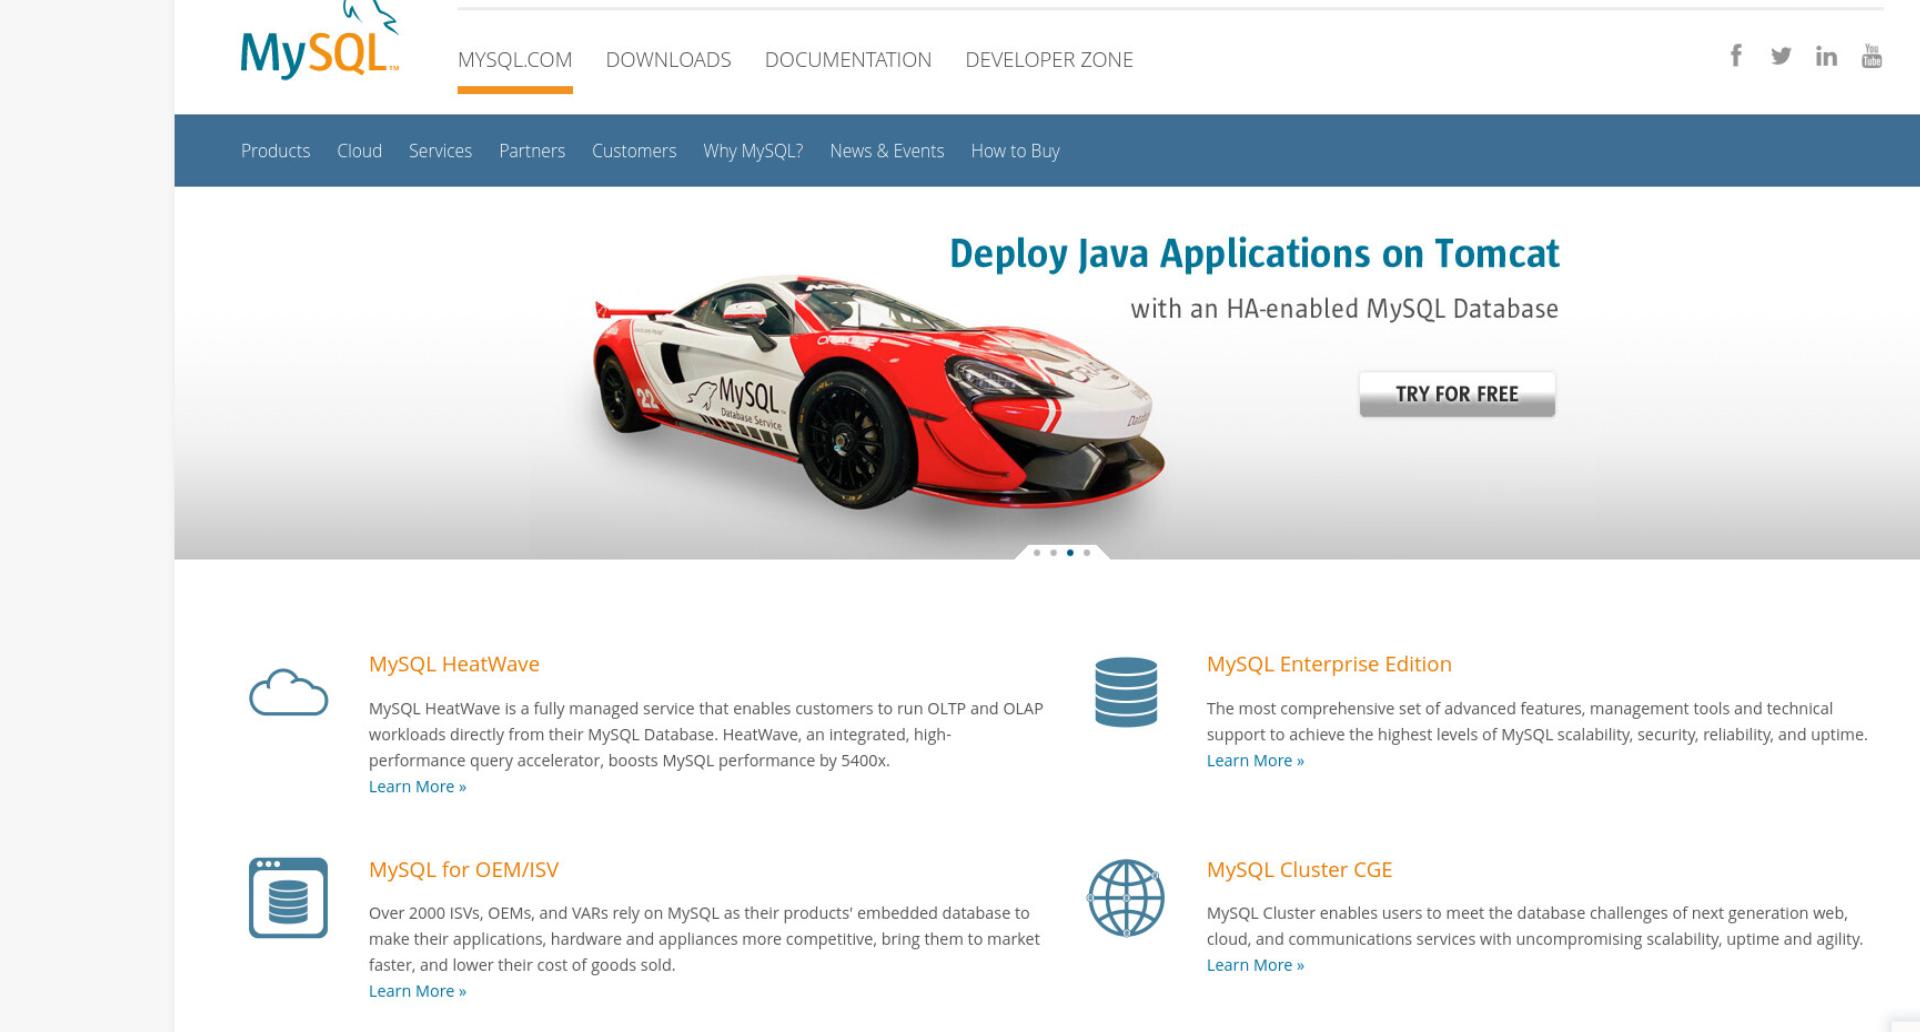
Task: Select the second carousel slide dot
Action: coord(1053,552)
